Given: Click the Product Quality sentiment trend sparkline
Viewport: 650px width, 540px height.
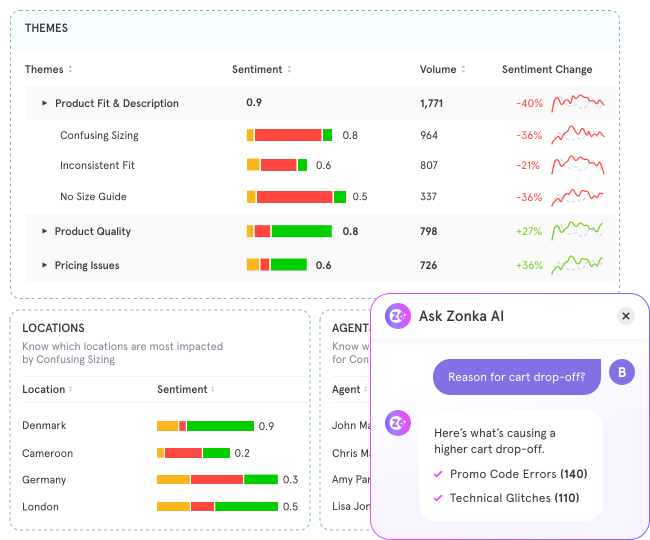Looking at the screenshot, I should click(x=578, y=230).
